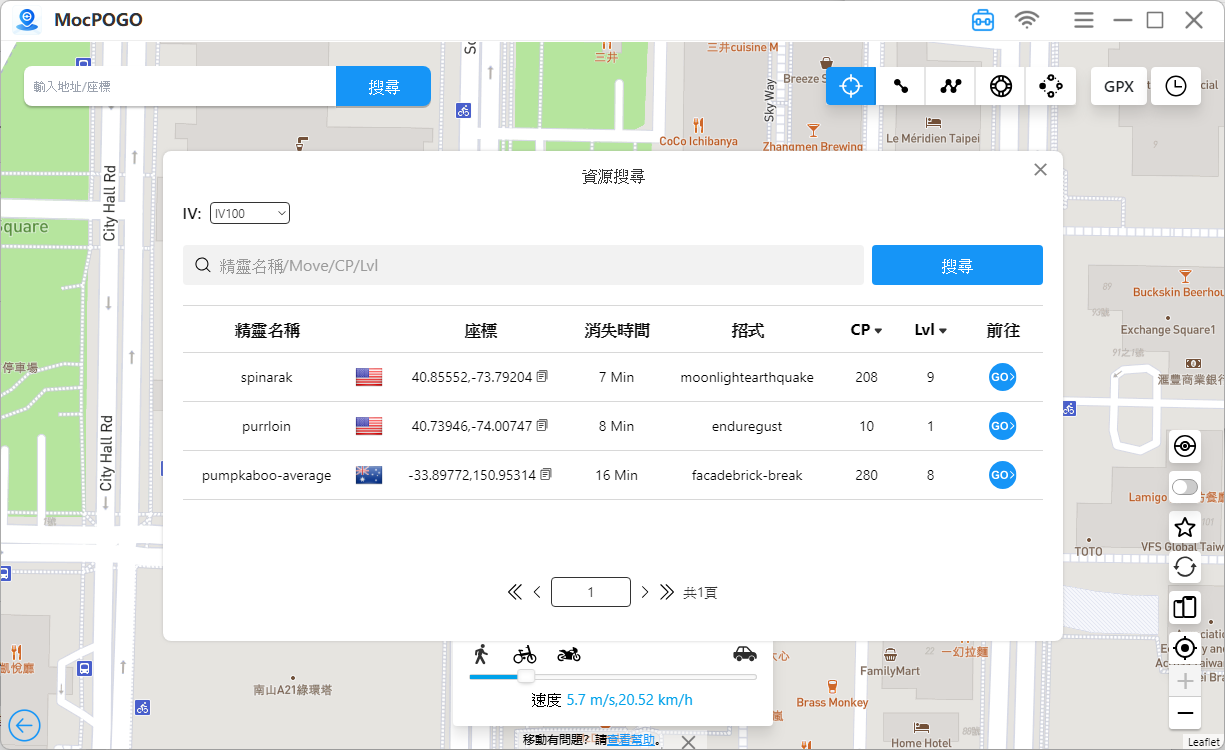Image resolution: width=1225 pixels, height=750 pixels.
Task: Select the walking speed mode
Action: point(481,654)
